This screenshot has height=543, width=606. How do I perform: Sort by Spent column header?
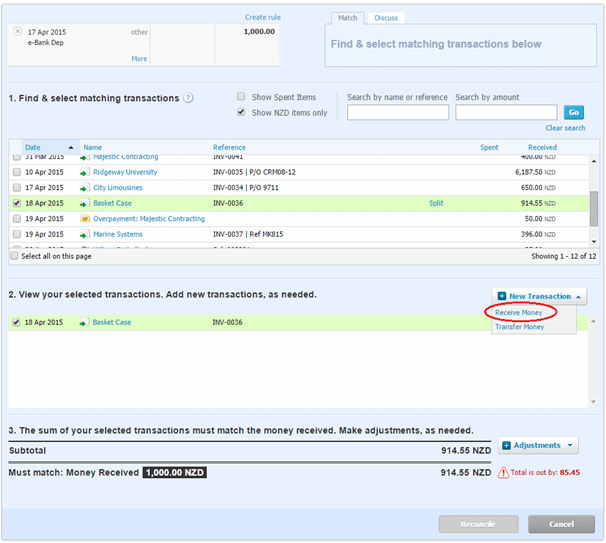(489, 147)
